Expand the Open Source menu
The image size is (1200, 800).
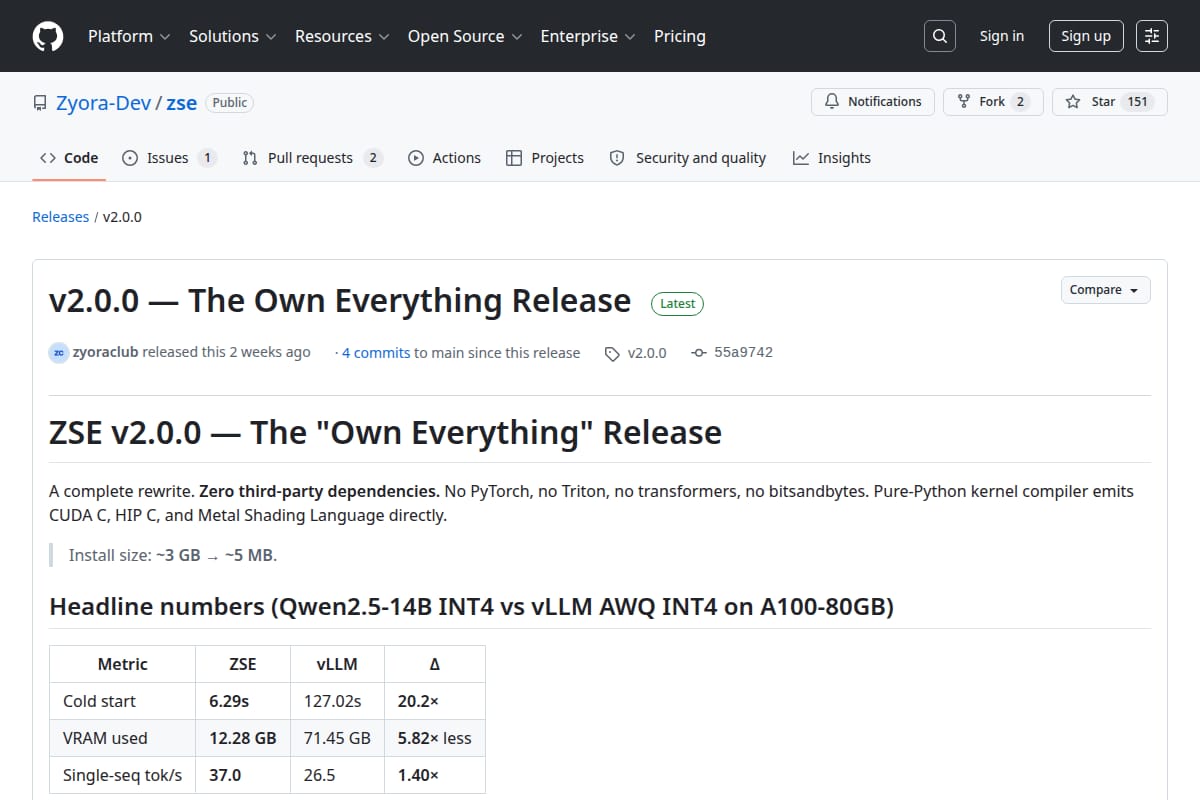point(465,36)
